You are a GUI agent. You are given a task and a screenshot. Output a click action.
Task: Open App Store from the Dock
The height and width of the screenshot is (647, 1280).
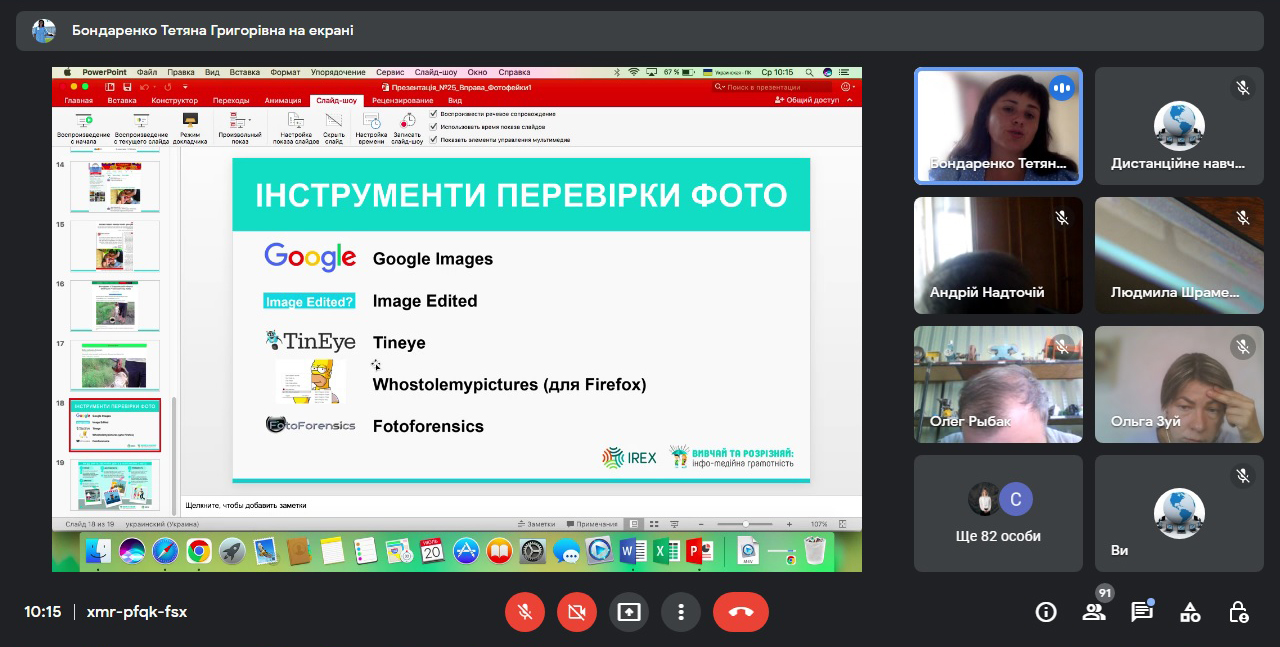click(465, 551)
